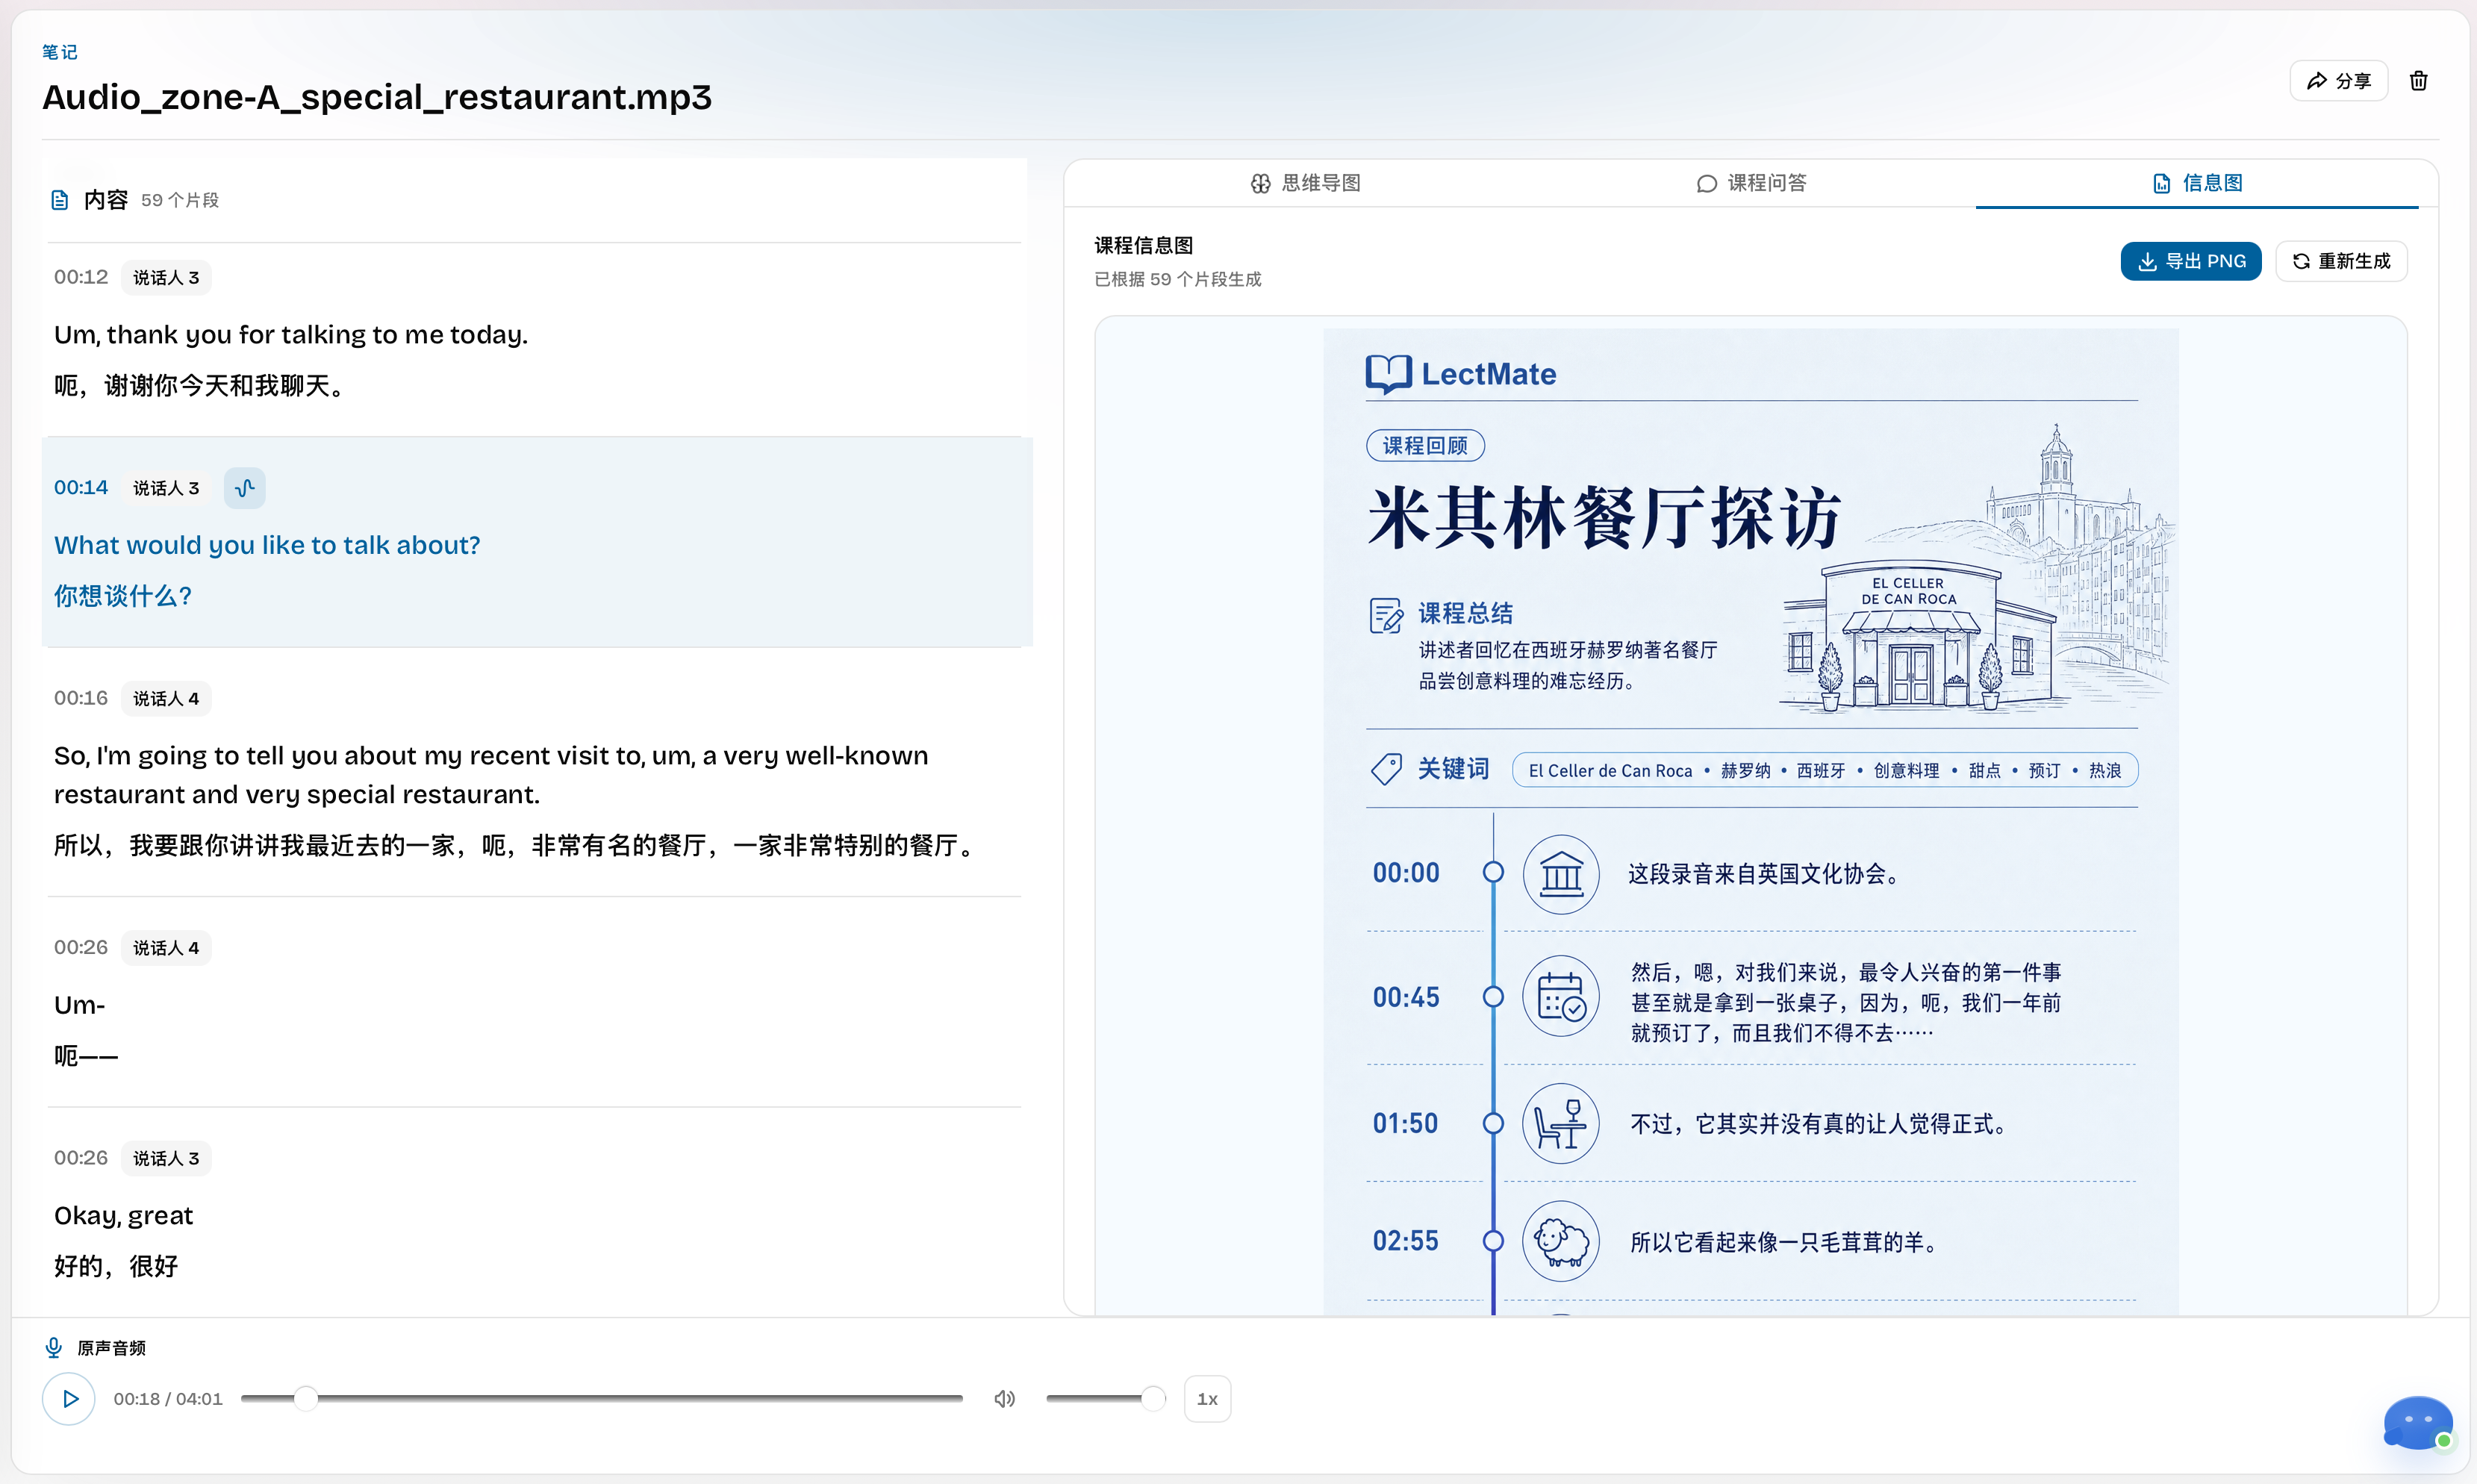2477x1484 pixels.
Task: Click the speech bubble icon on 课程问答 tab
Action: [1706, 183]
